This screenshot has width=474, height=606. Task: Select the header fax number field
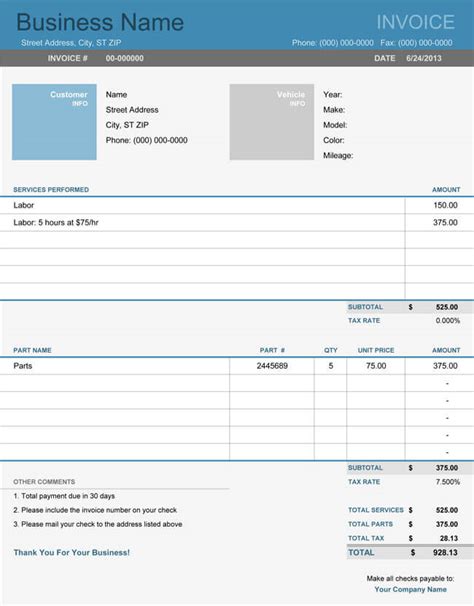click(x=416, y=43)
